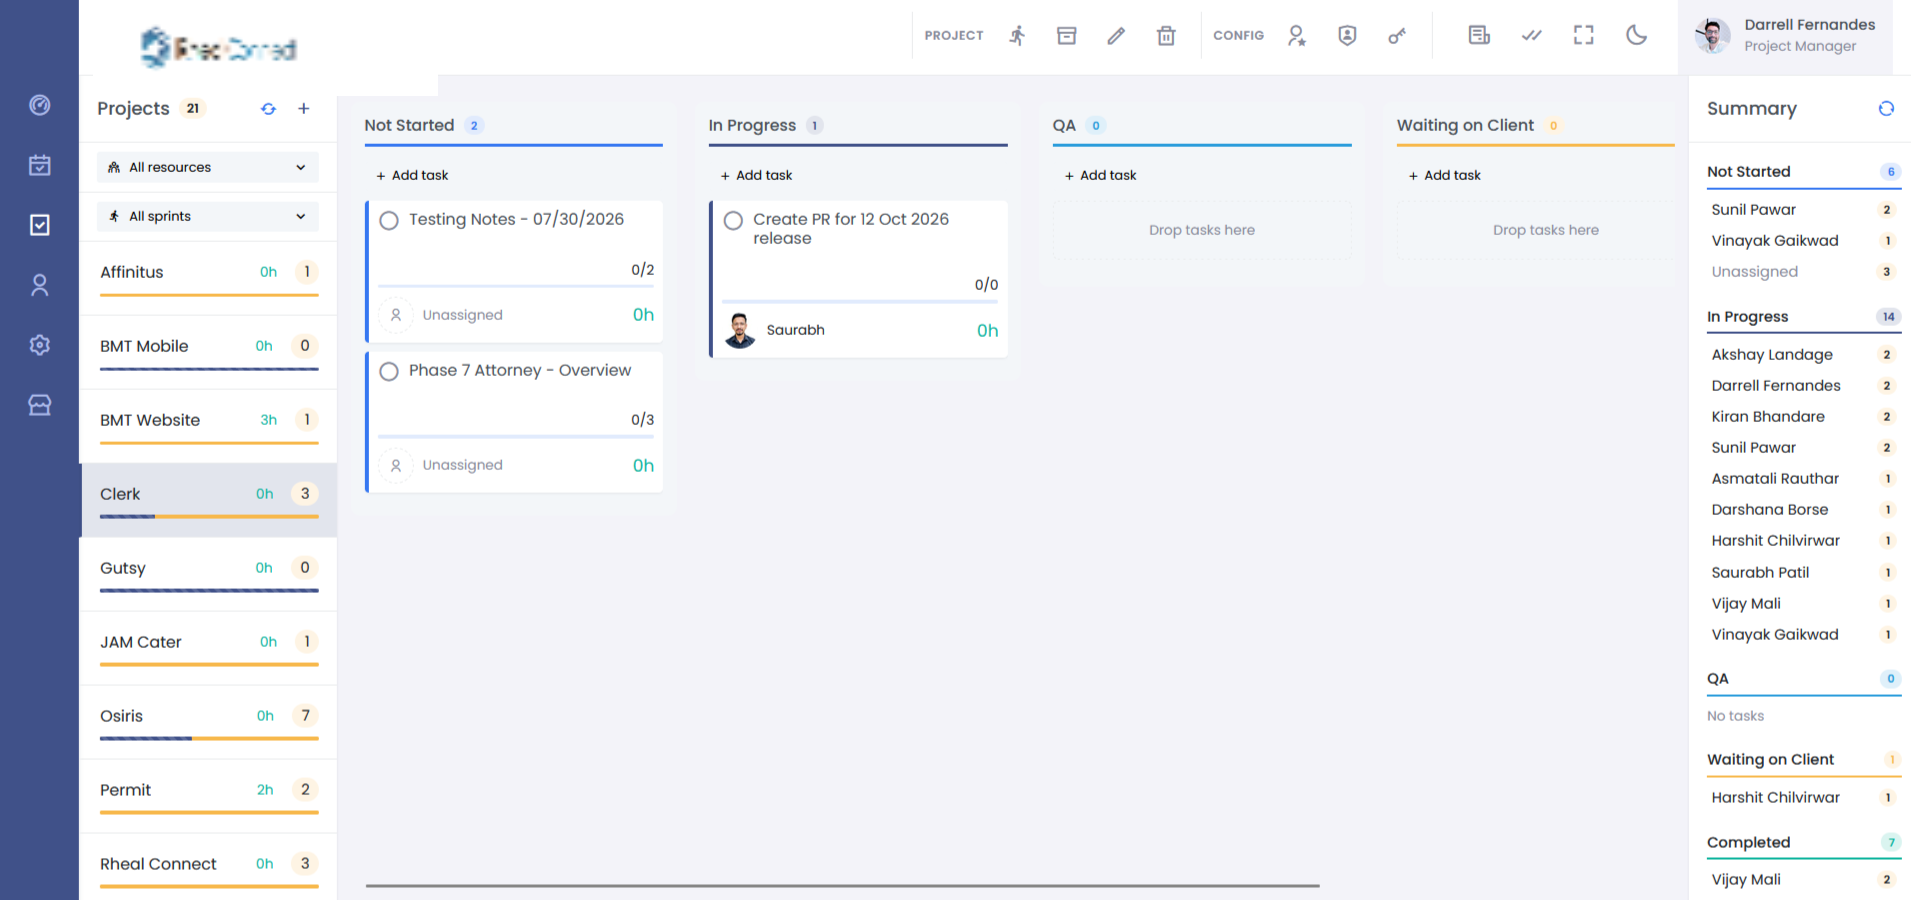The width and height of the screenshot is (1911, 900).
Task: Click Sunil Pawar under Not Started summary
Action: (x=1753, y=209)
